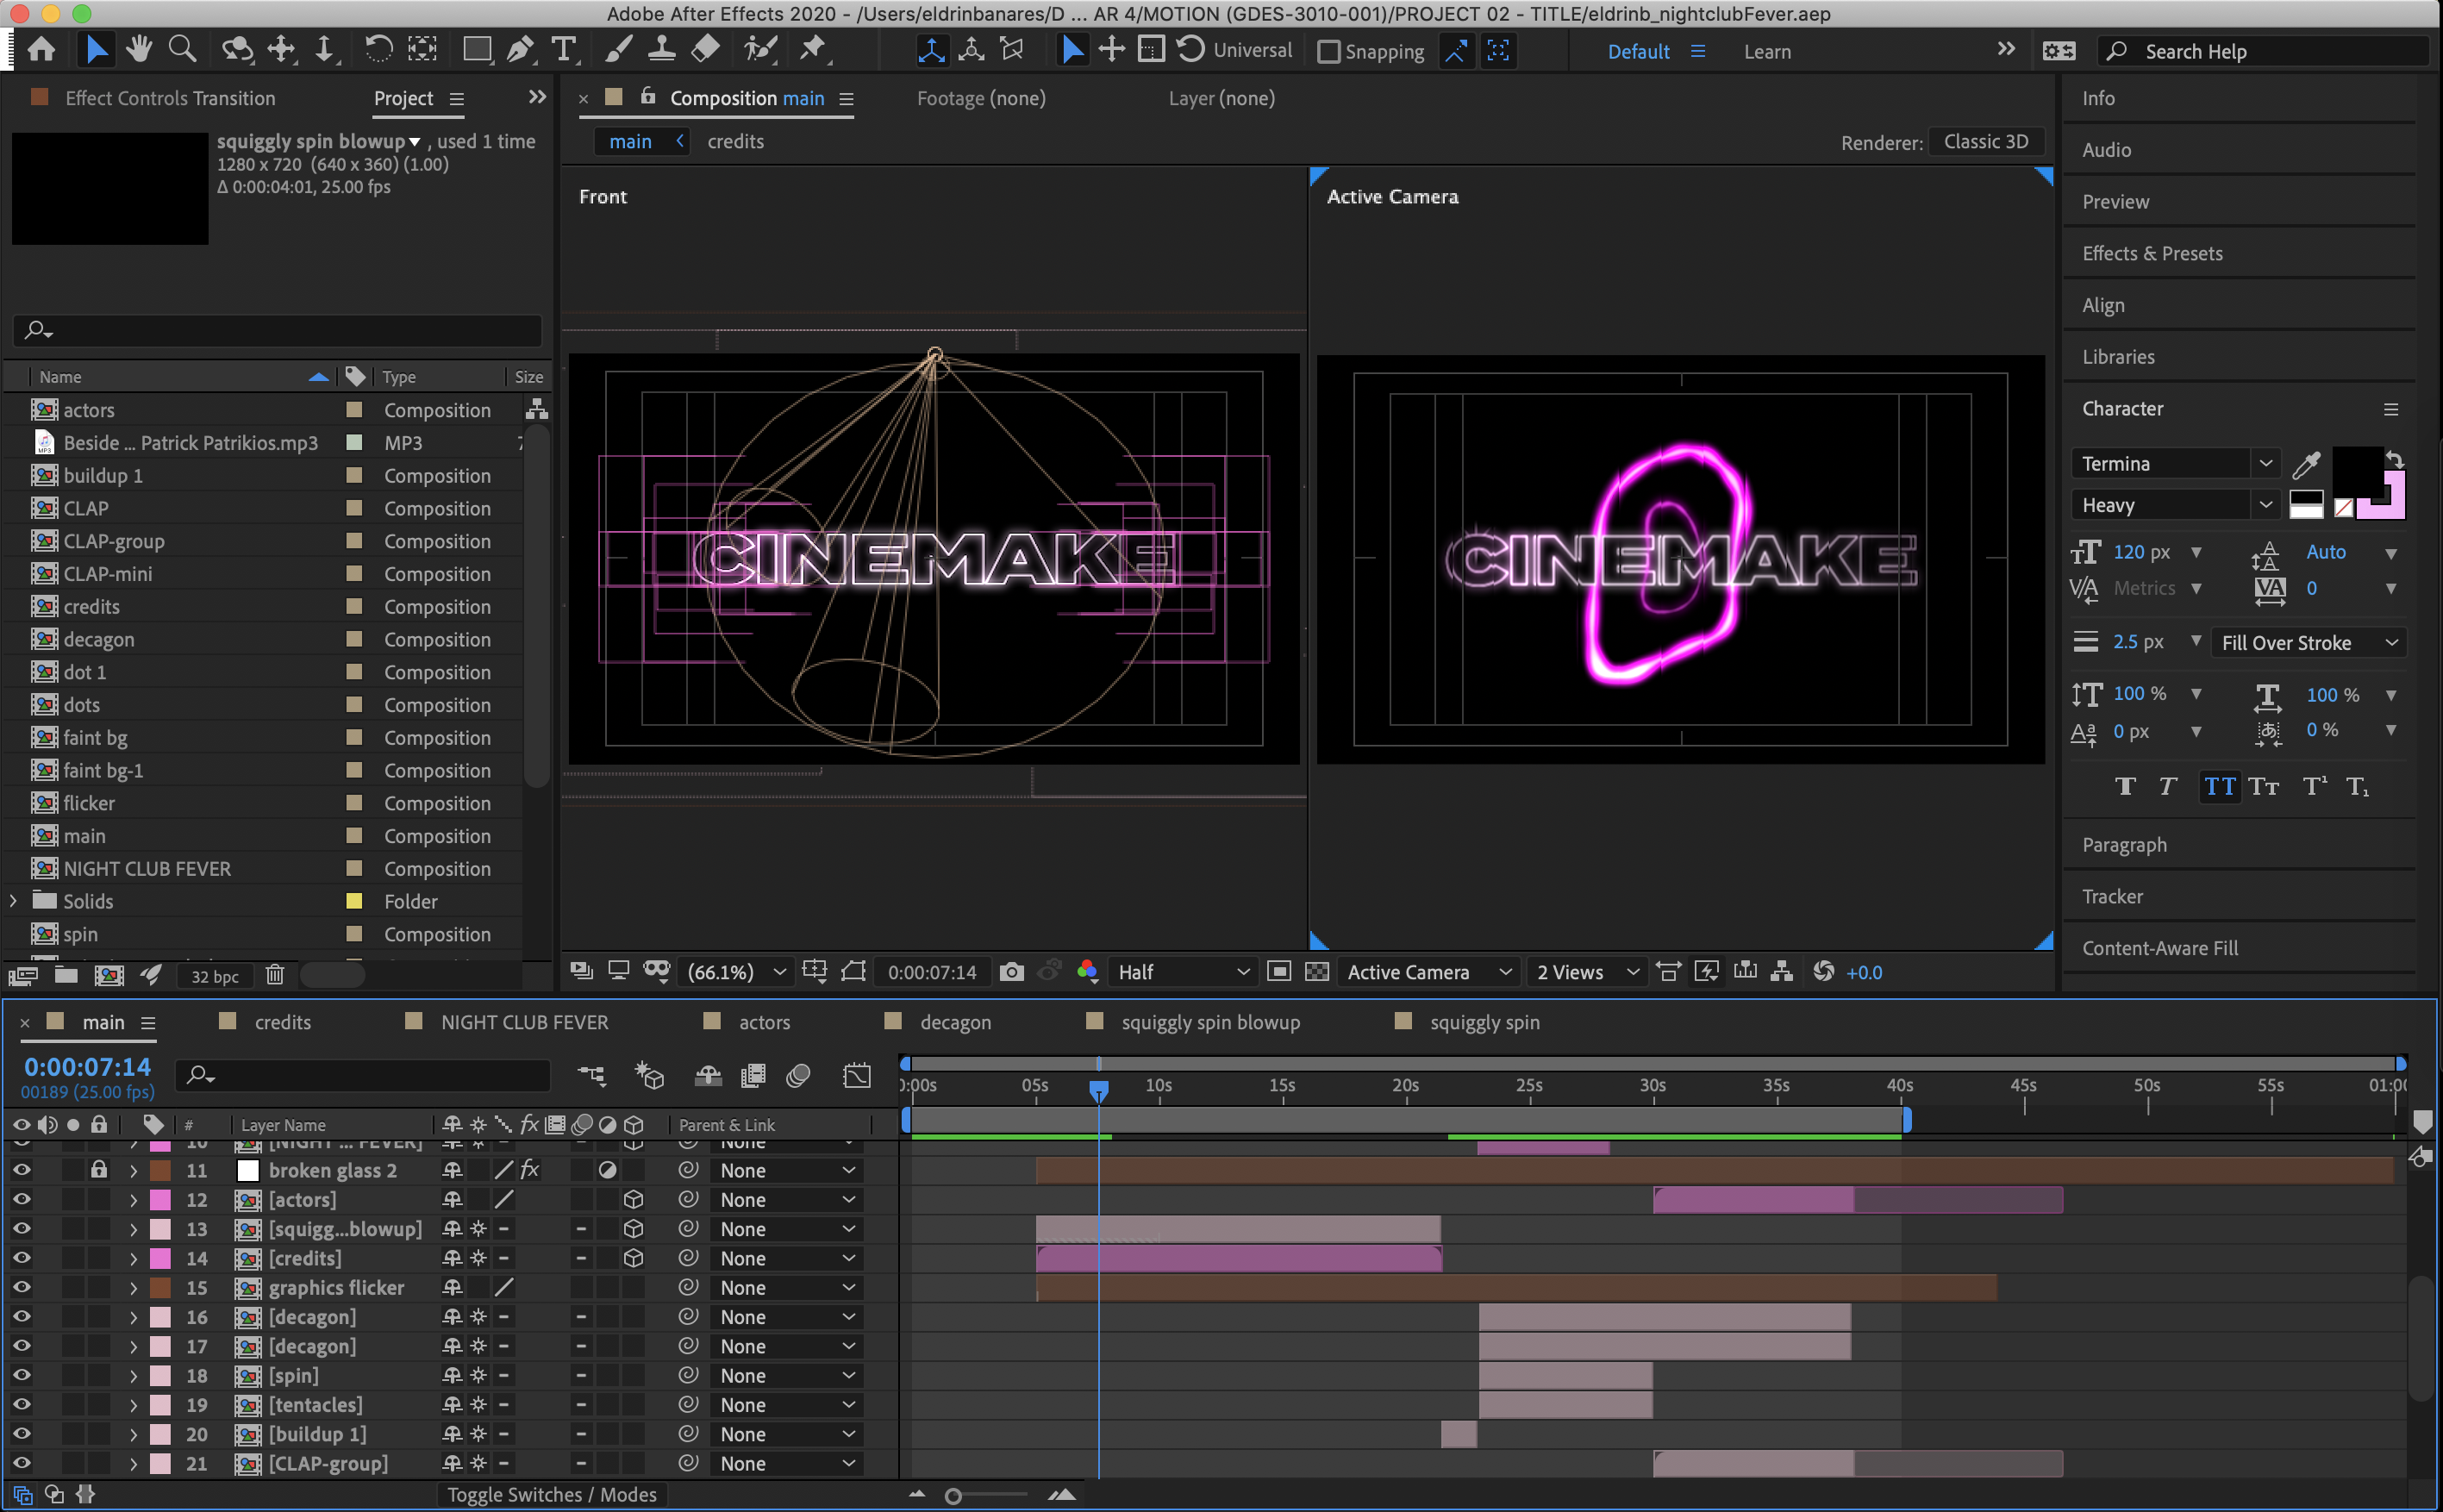Image resolution: width=2443 pixels, height=1512 pixels.
Task: Select the Hand tool
Action: pyautogui.click(x=139, y=49)
